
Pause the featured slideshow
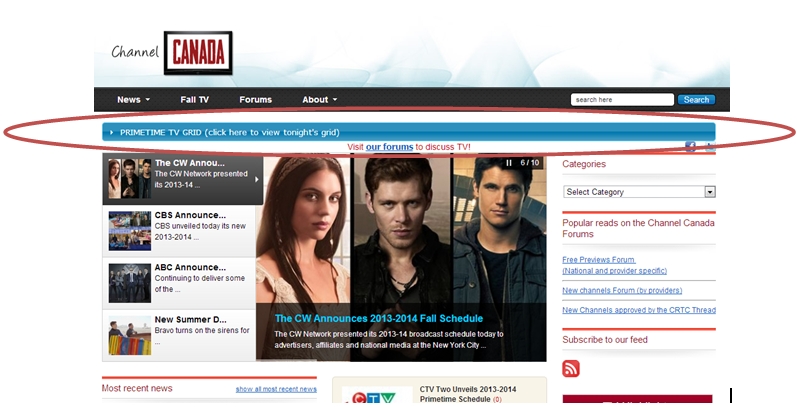(x=509, y=163)
